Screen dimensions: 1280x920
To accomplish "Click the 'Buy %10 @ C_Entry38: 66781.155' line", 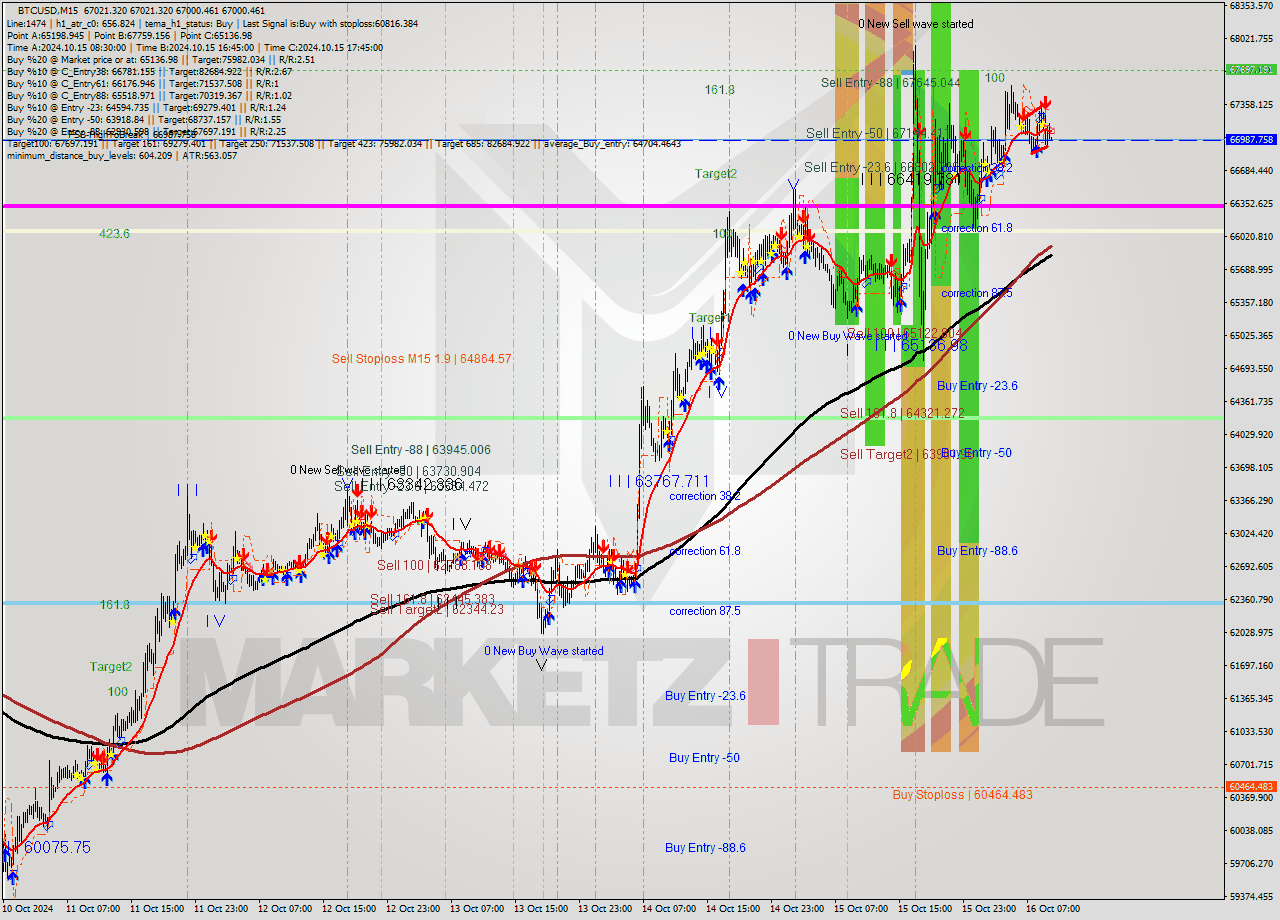I will pos(149,71).
